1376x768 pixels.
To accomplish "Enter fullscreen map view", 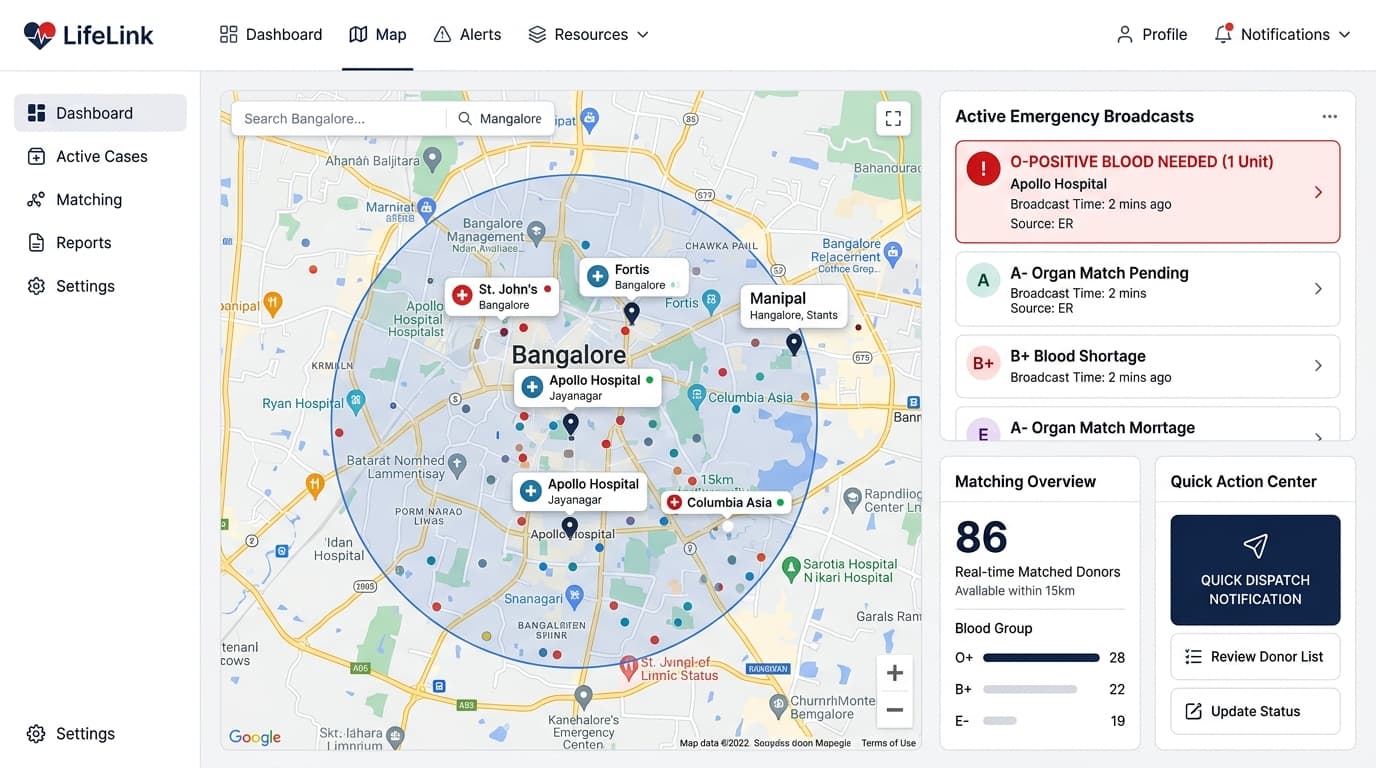I will click(893, 118).
